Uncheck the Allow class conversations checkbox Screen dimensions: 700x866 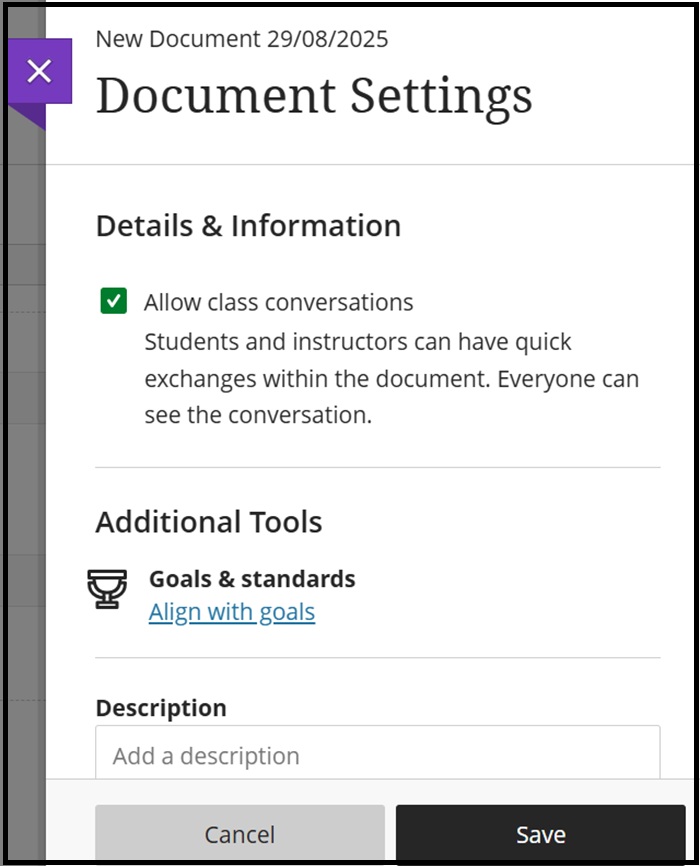click(x=114, y=301)
